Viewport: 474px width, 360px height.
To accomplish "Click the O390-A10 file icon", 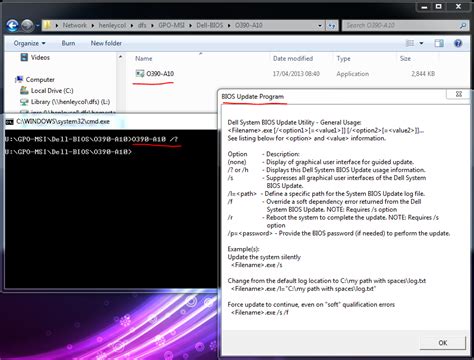I will point(140,73).
